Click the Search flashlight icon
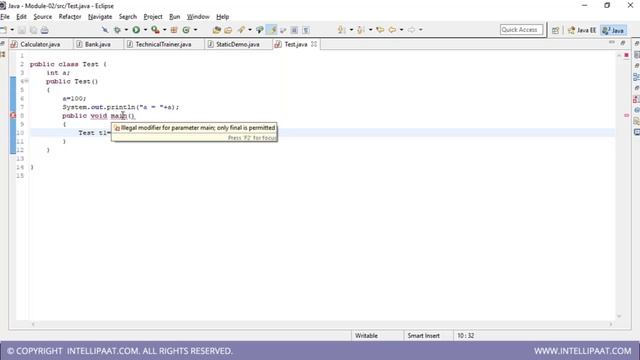640x360 pixels. (x=241, y=30)
